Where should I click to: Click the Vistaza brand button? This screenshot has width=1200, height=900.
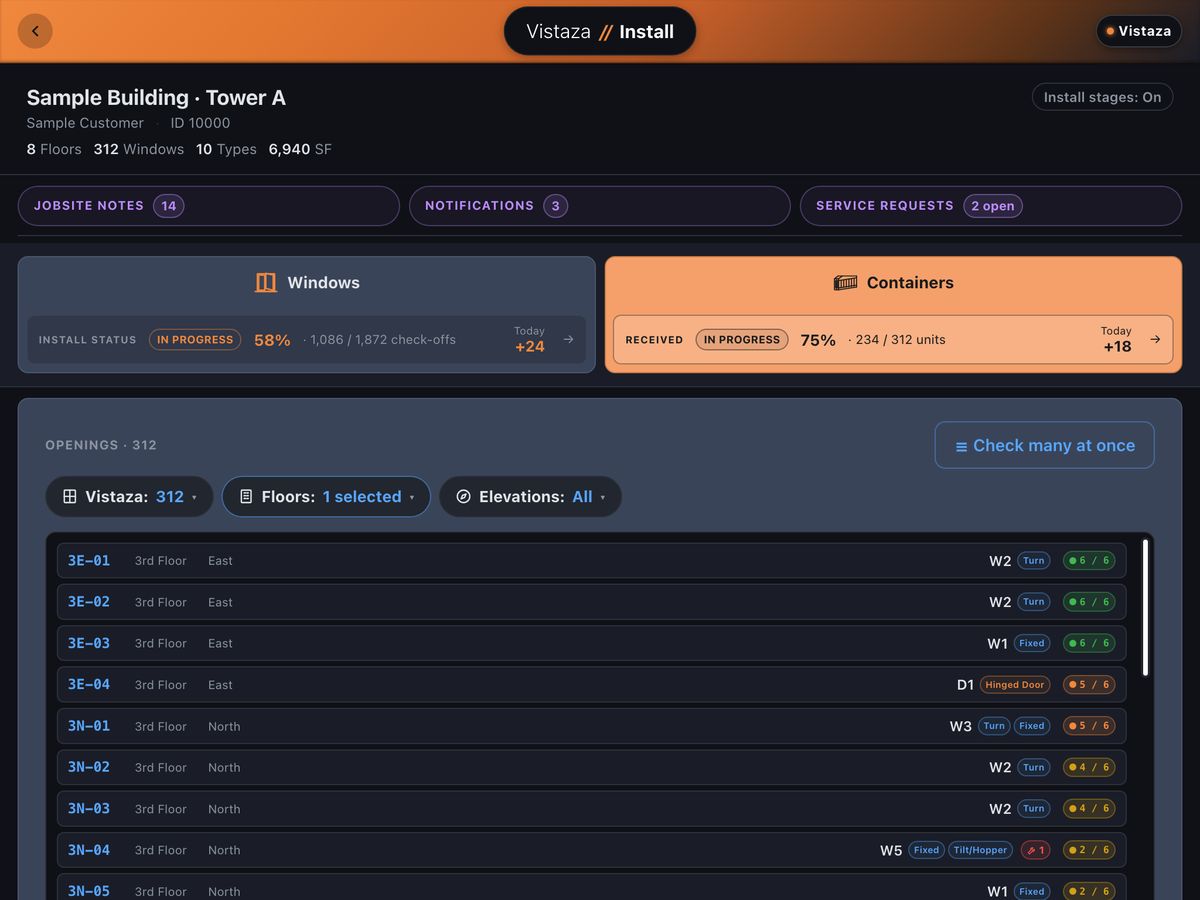pyautogui.click(x=1139, y=31)
